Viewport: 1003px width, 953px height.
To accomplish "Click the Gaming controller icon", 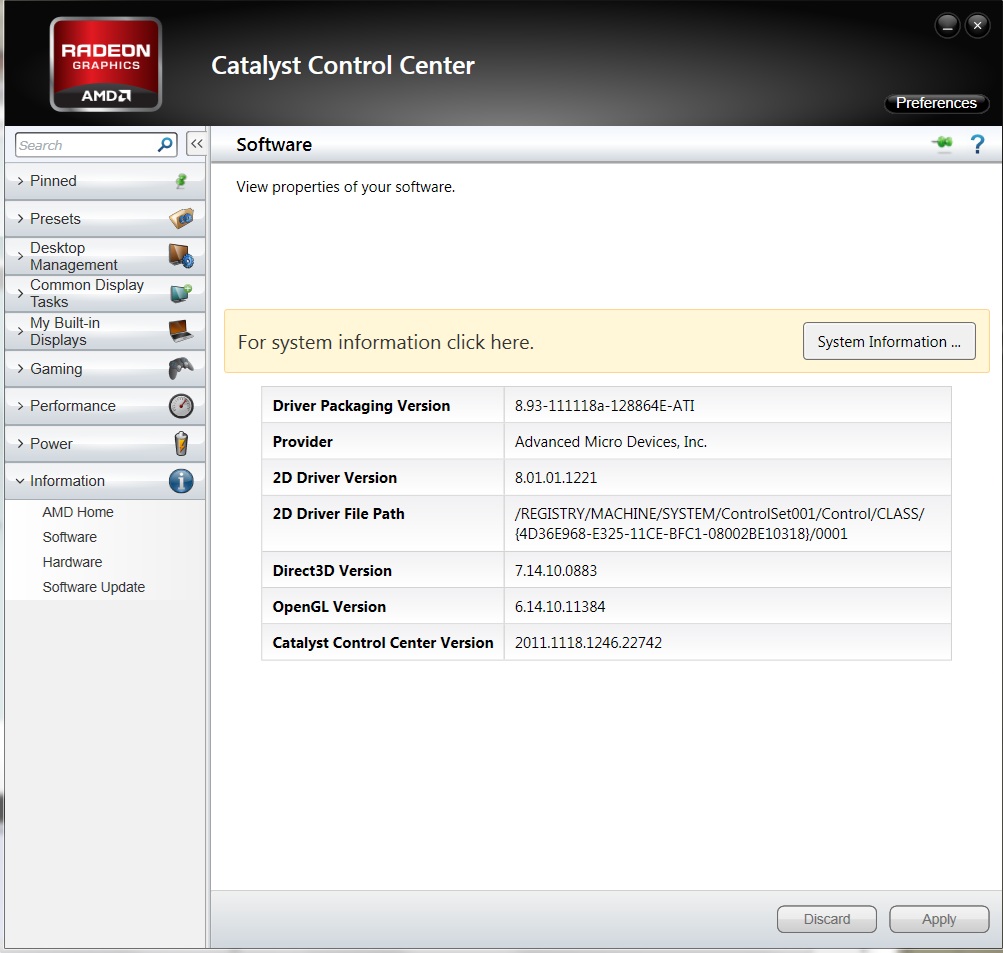I will 181,368.
